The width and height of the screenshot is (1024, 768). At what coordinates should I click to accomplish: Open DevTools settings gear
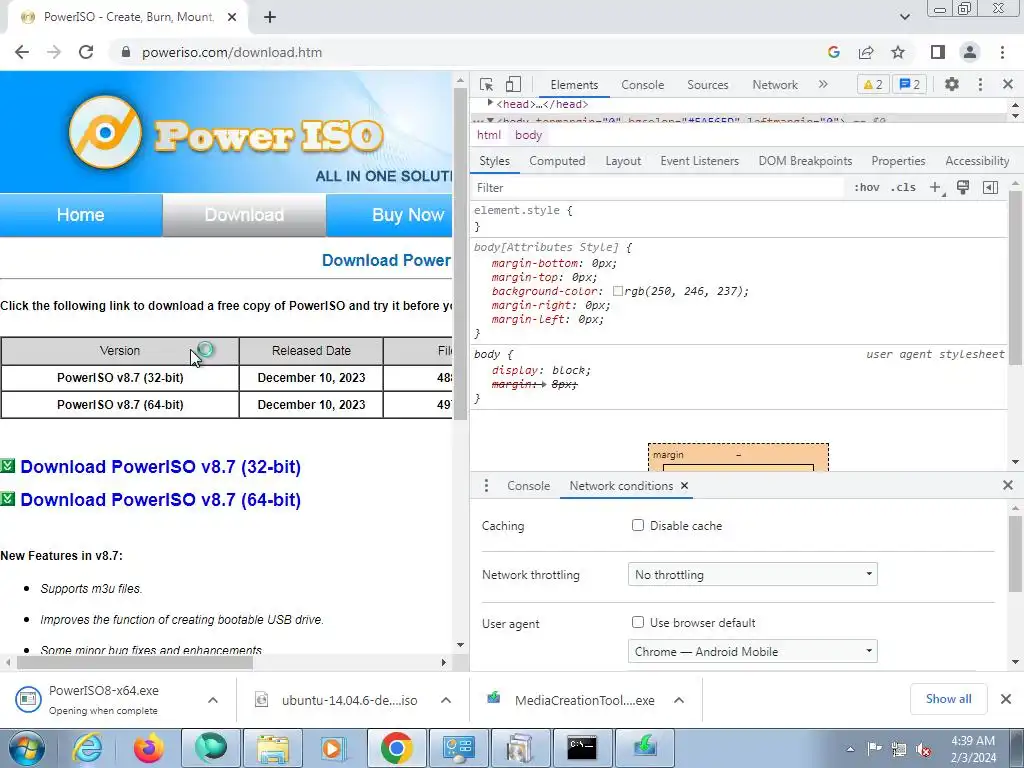coord(952,84)
